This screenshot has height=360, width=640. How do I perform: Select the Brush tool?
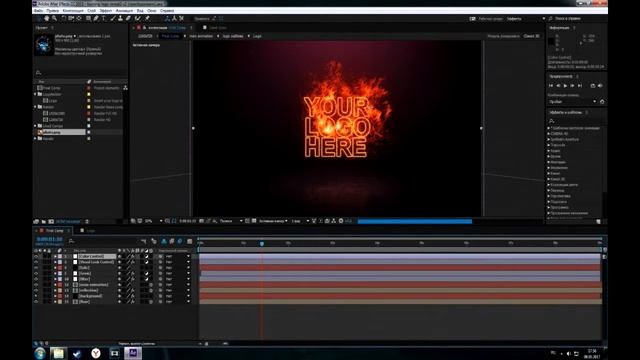pos(113,18)
